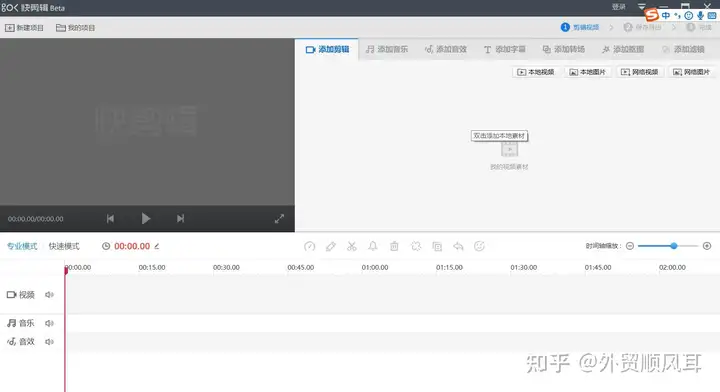Click the 网络图片 online image button

pyautogui.click(x=691, y=72)
